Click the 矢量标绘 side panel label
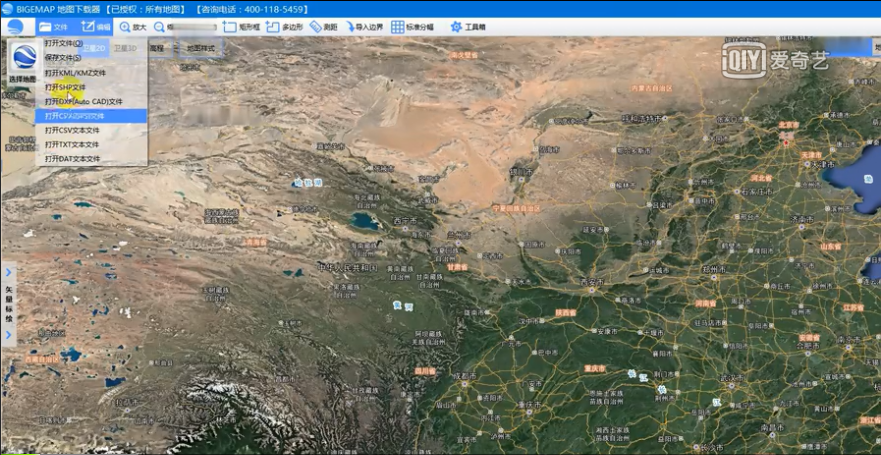This screenshot has height=455, width=881. click(x=8, y=304)
